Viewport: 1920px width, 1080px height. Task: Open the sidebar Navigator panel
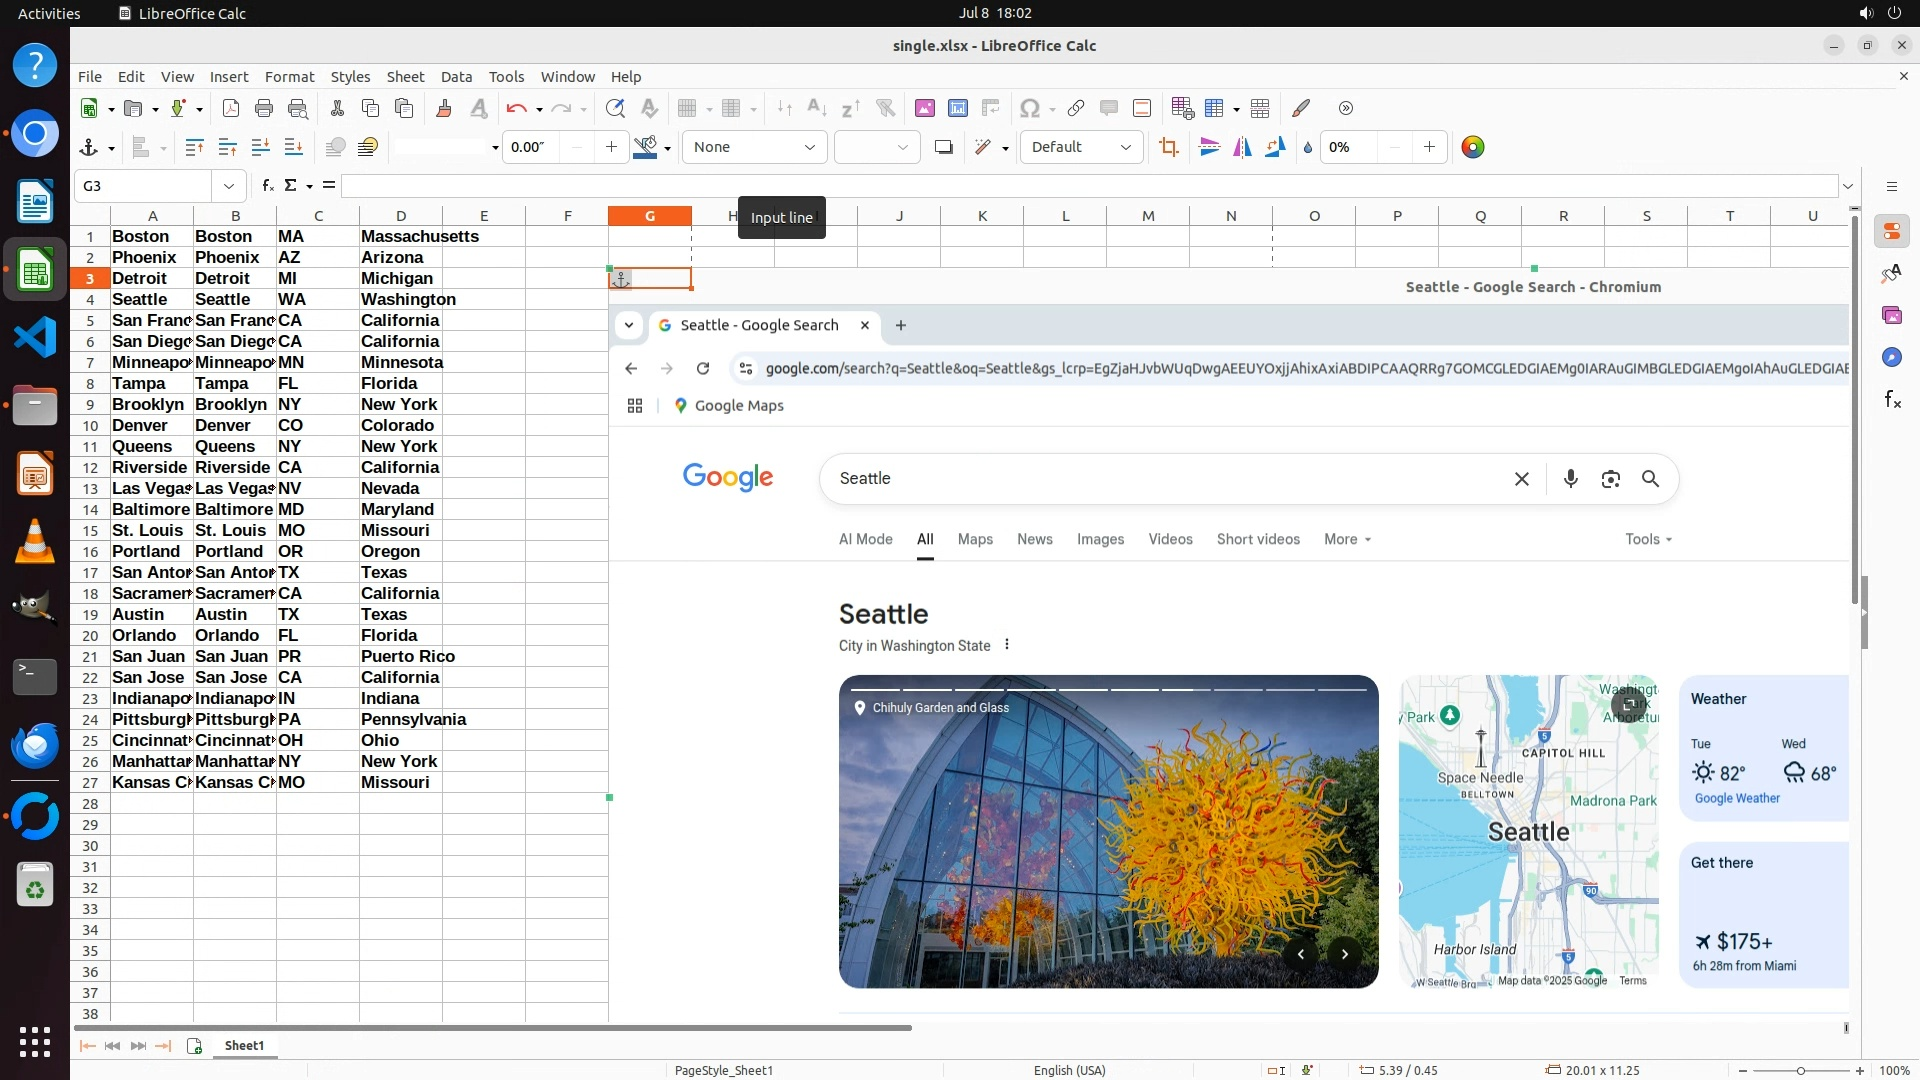[x=1891, y=357]
